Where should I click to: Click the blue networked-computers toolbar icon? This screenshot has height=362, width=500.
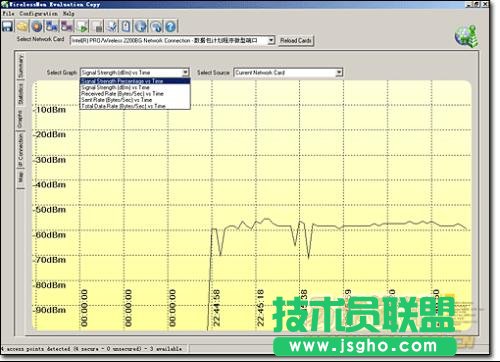click(52, 26)
